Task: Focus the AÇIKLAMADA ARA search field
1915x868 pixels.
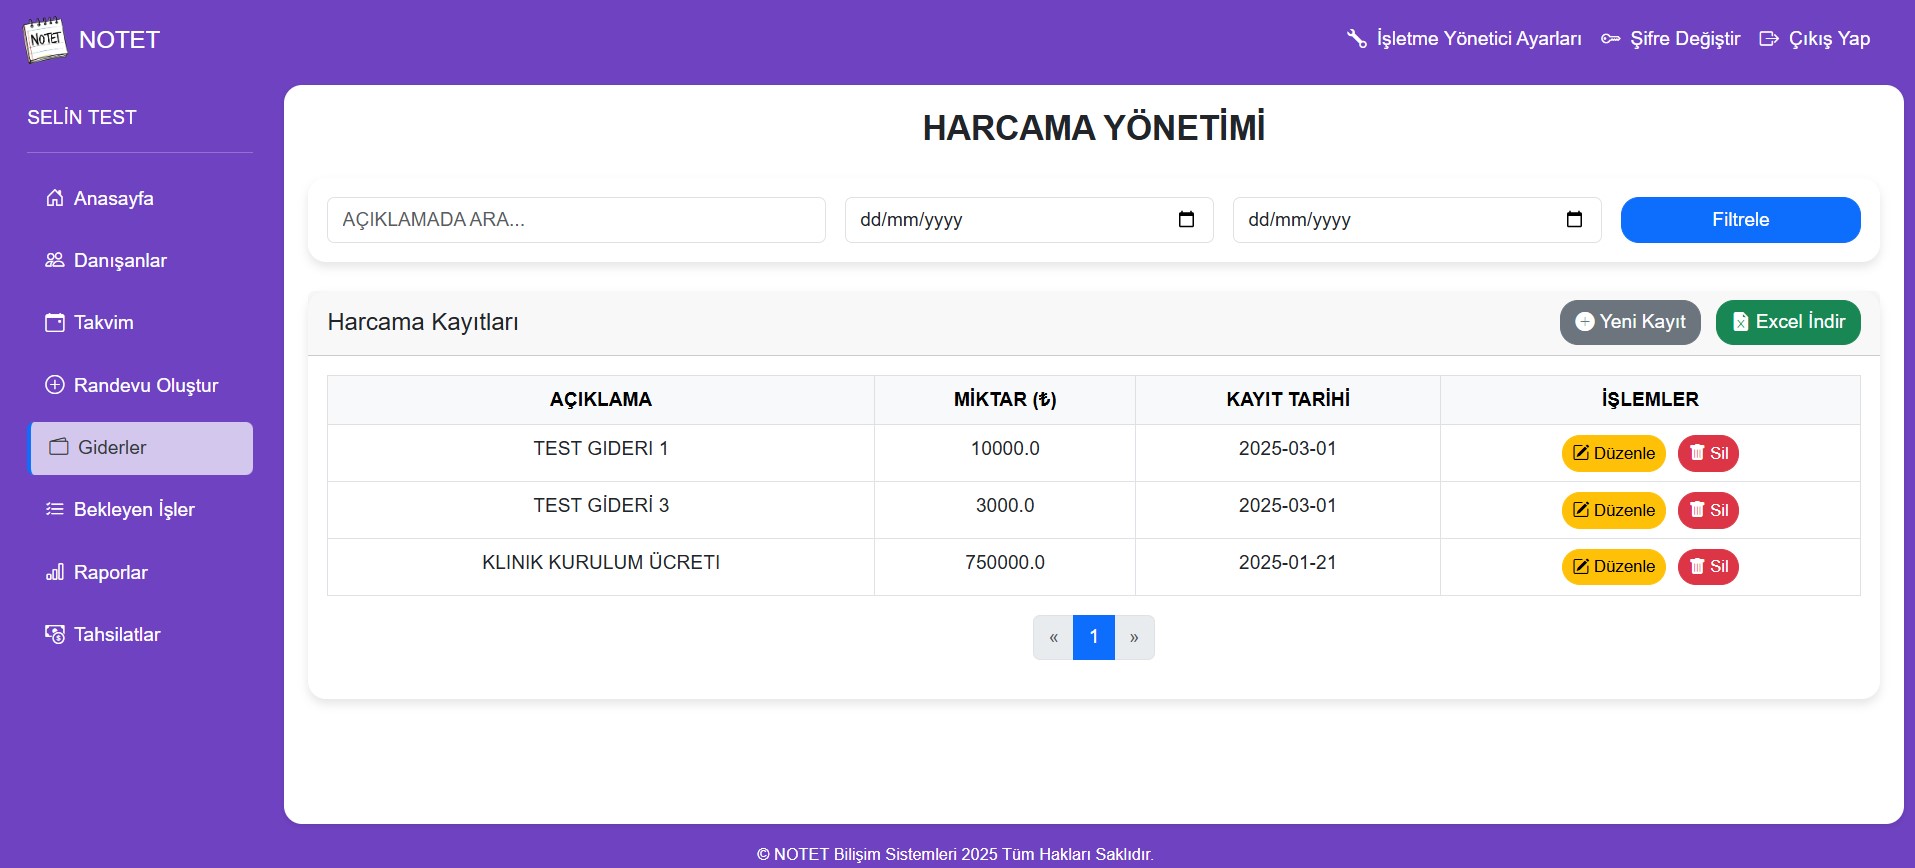Action: pyautogui.click(x=576, y=220)
